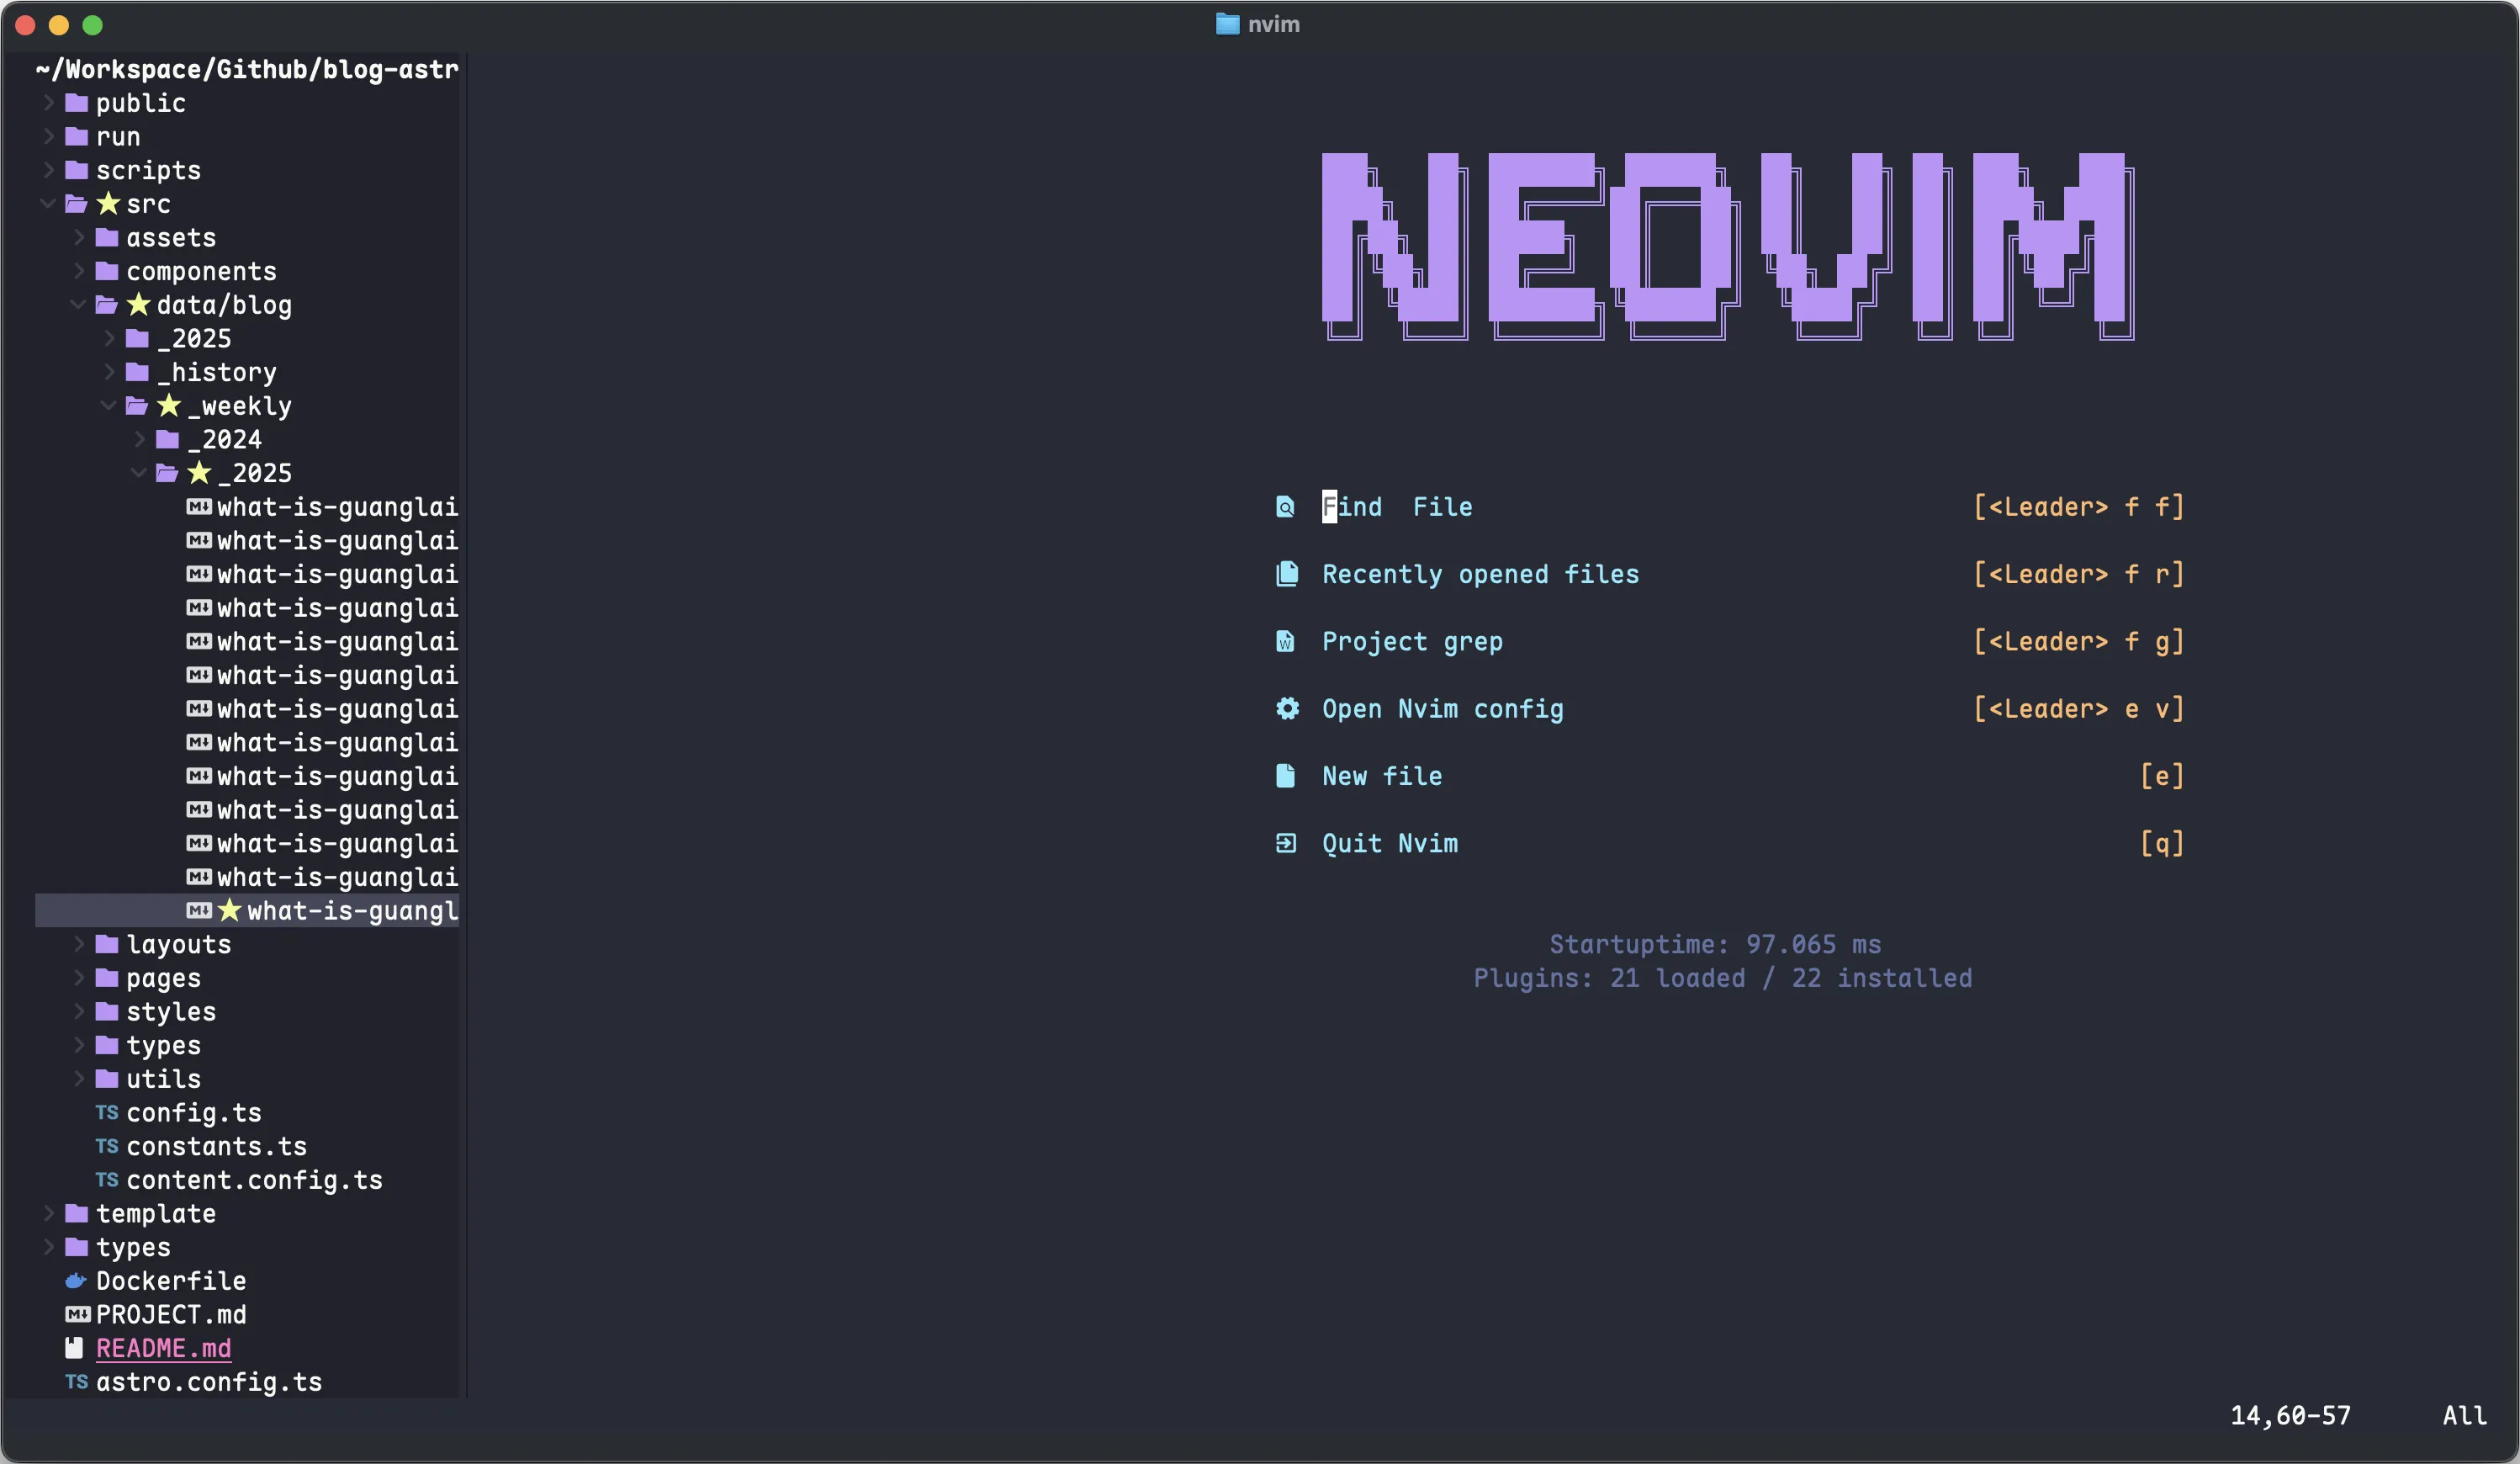Open the Dockerfile file name
Viewport: 2520px width, 1464px height.
(171, 1281)
